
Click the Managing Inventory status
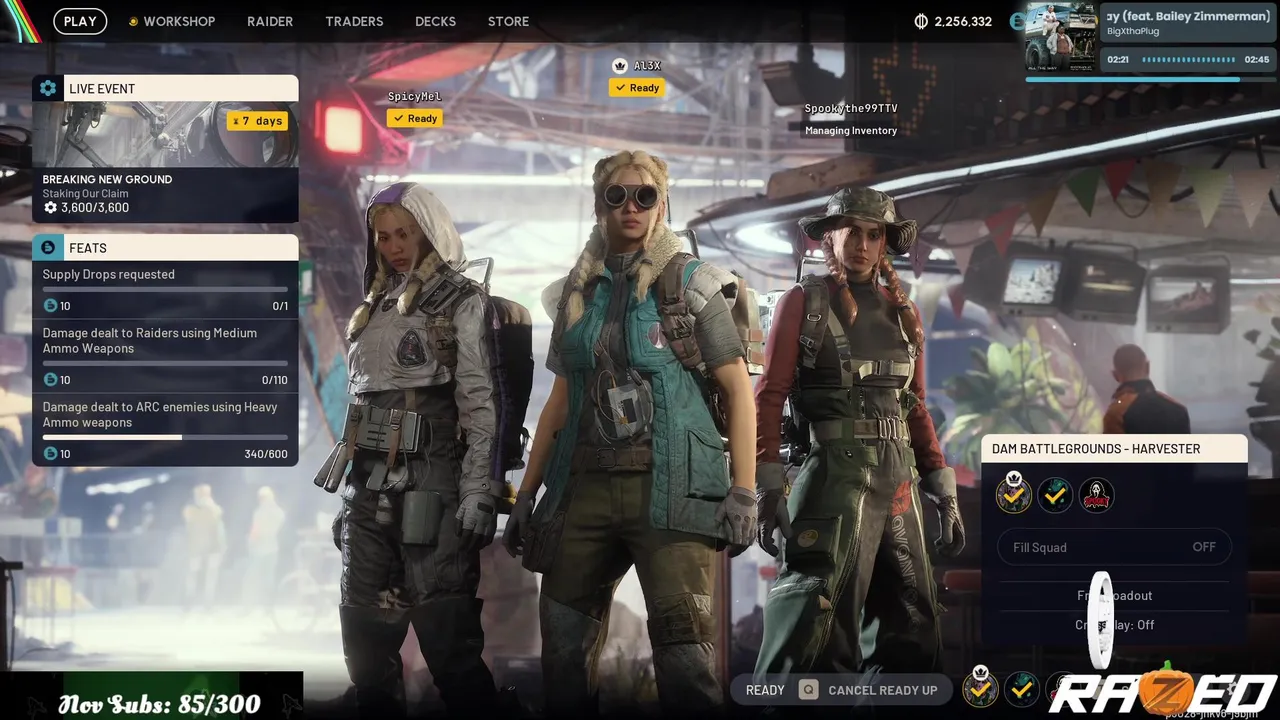[851, 130]
